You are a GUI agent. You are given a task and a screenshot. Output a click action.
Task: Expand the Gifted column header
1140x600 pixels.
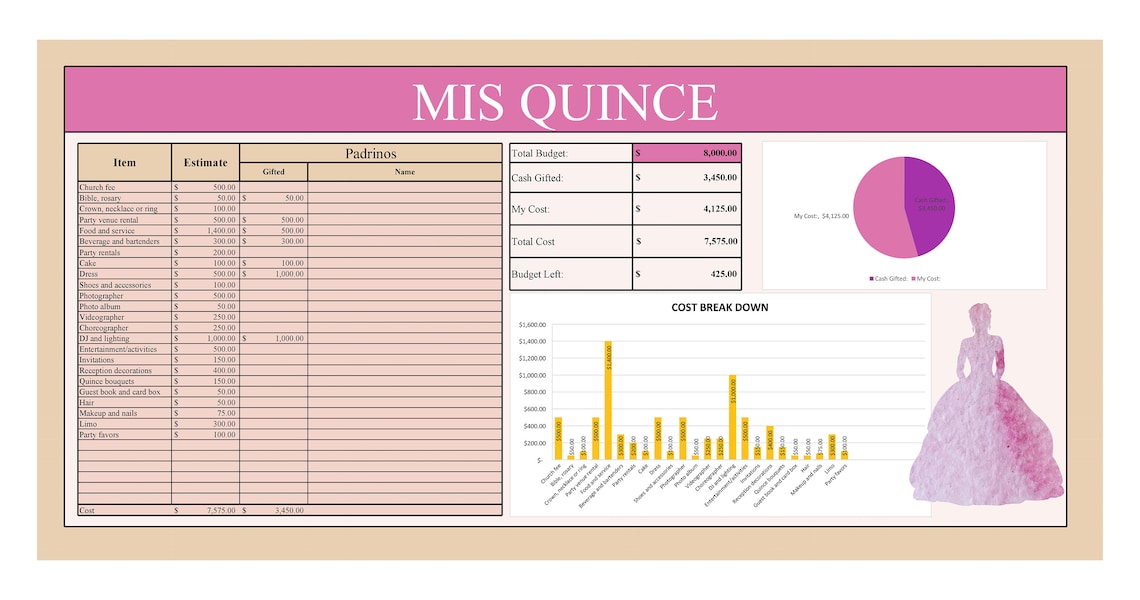coord(273,171)
